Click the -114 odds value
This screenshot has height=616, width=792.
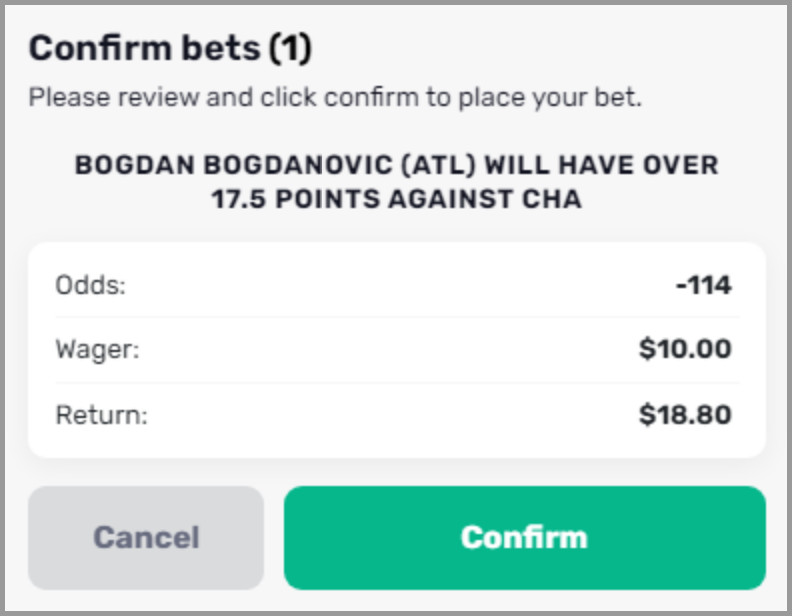(x=703, y=285)
